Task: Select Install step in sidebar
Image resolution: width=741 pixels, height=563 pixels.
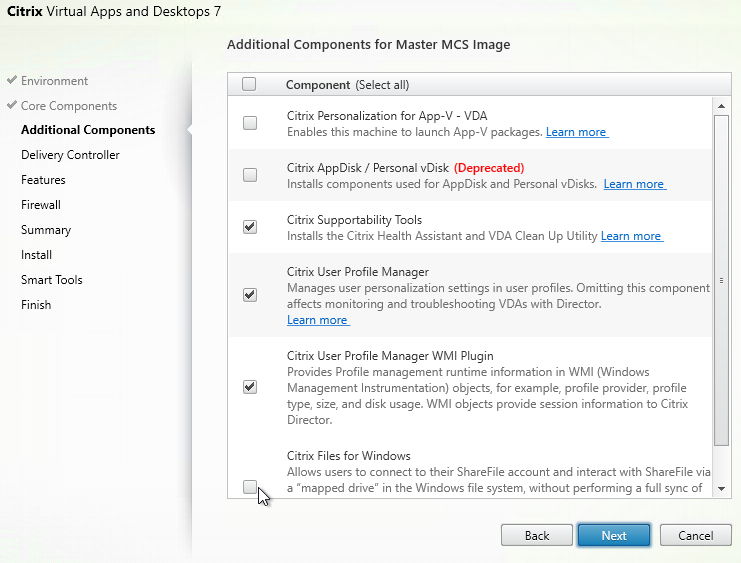Action: [36, 255]
